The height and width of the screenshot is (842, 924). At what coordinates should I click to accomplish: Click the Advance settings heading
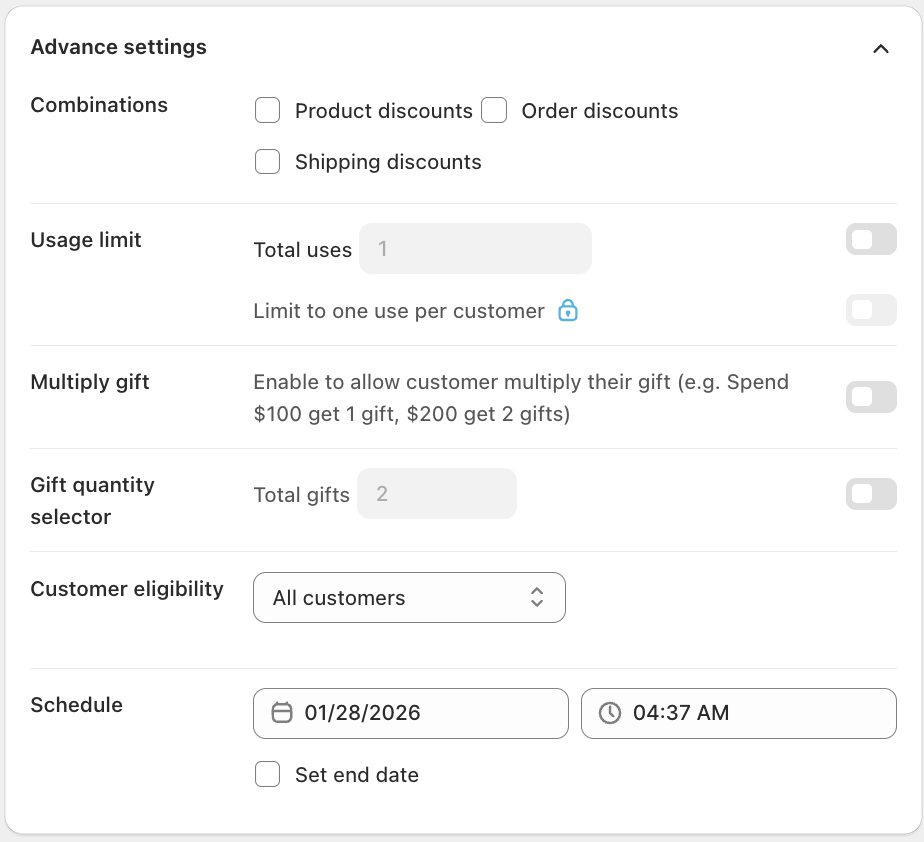coord(119,47)
